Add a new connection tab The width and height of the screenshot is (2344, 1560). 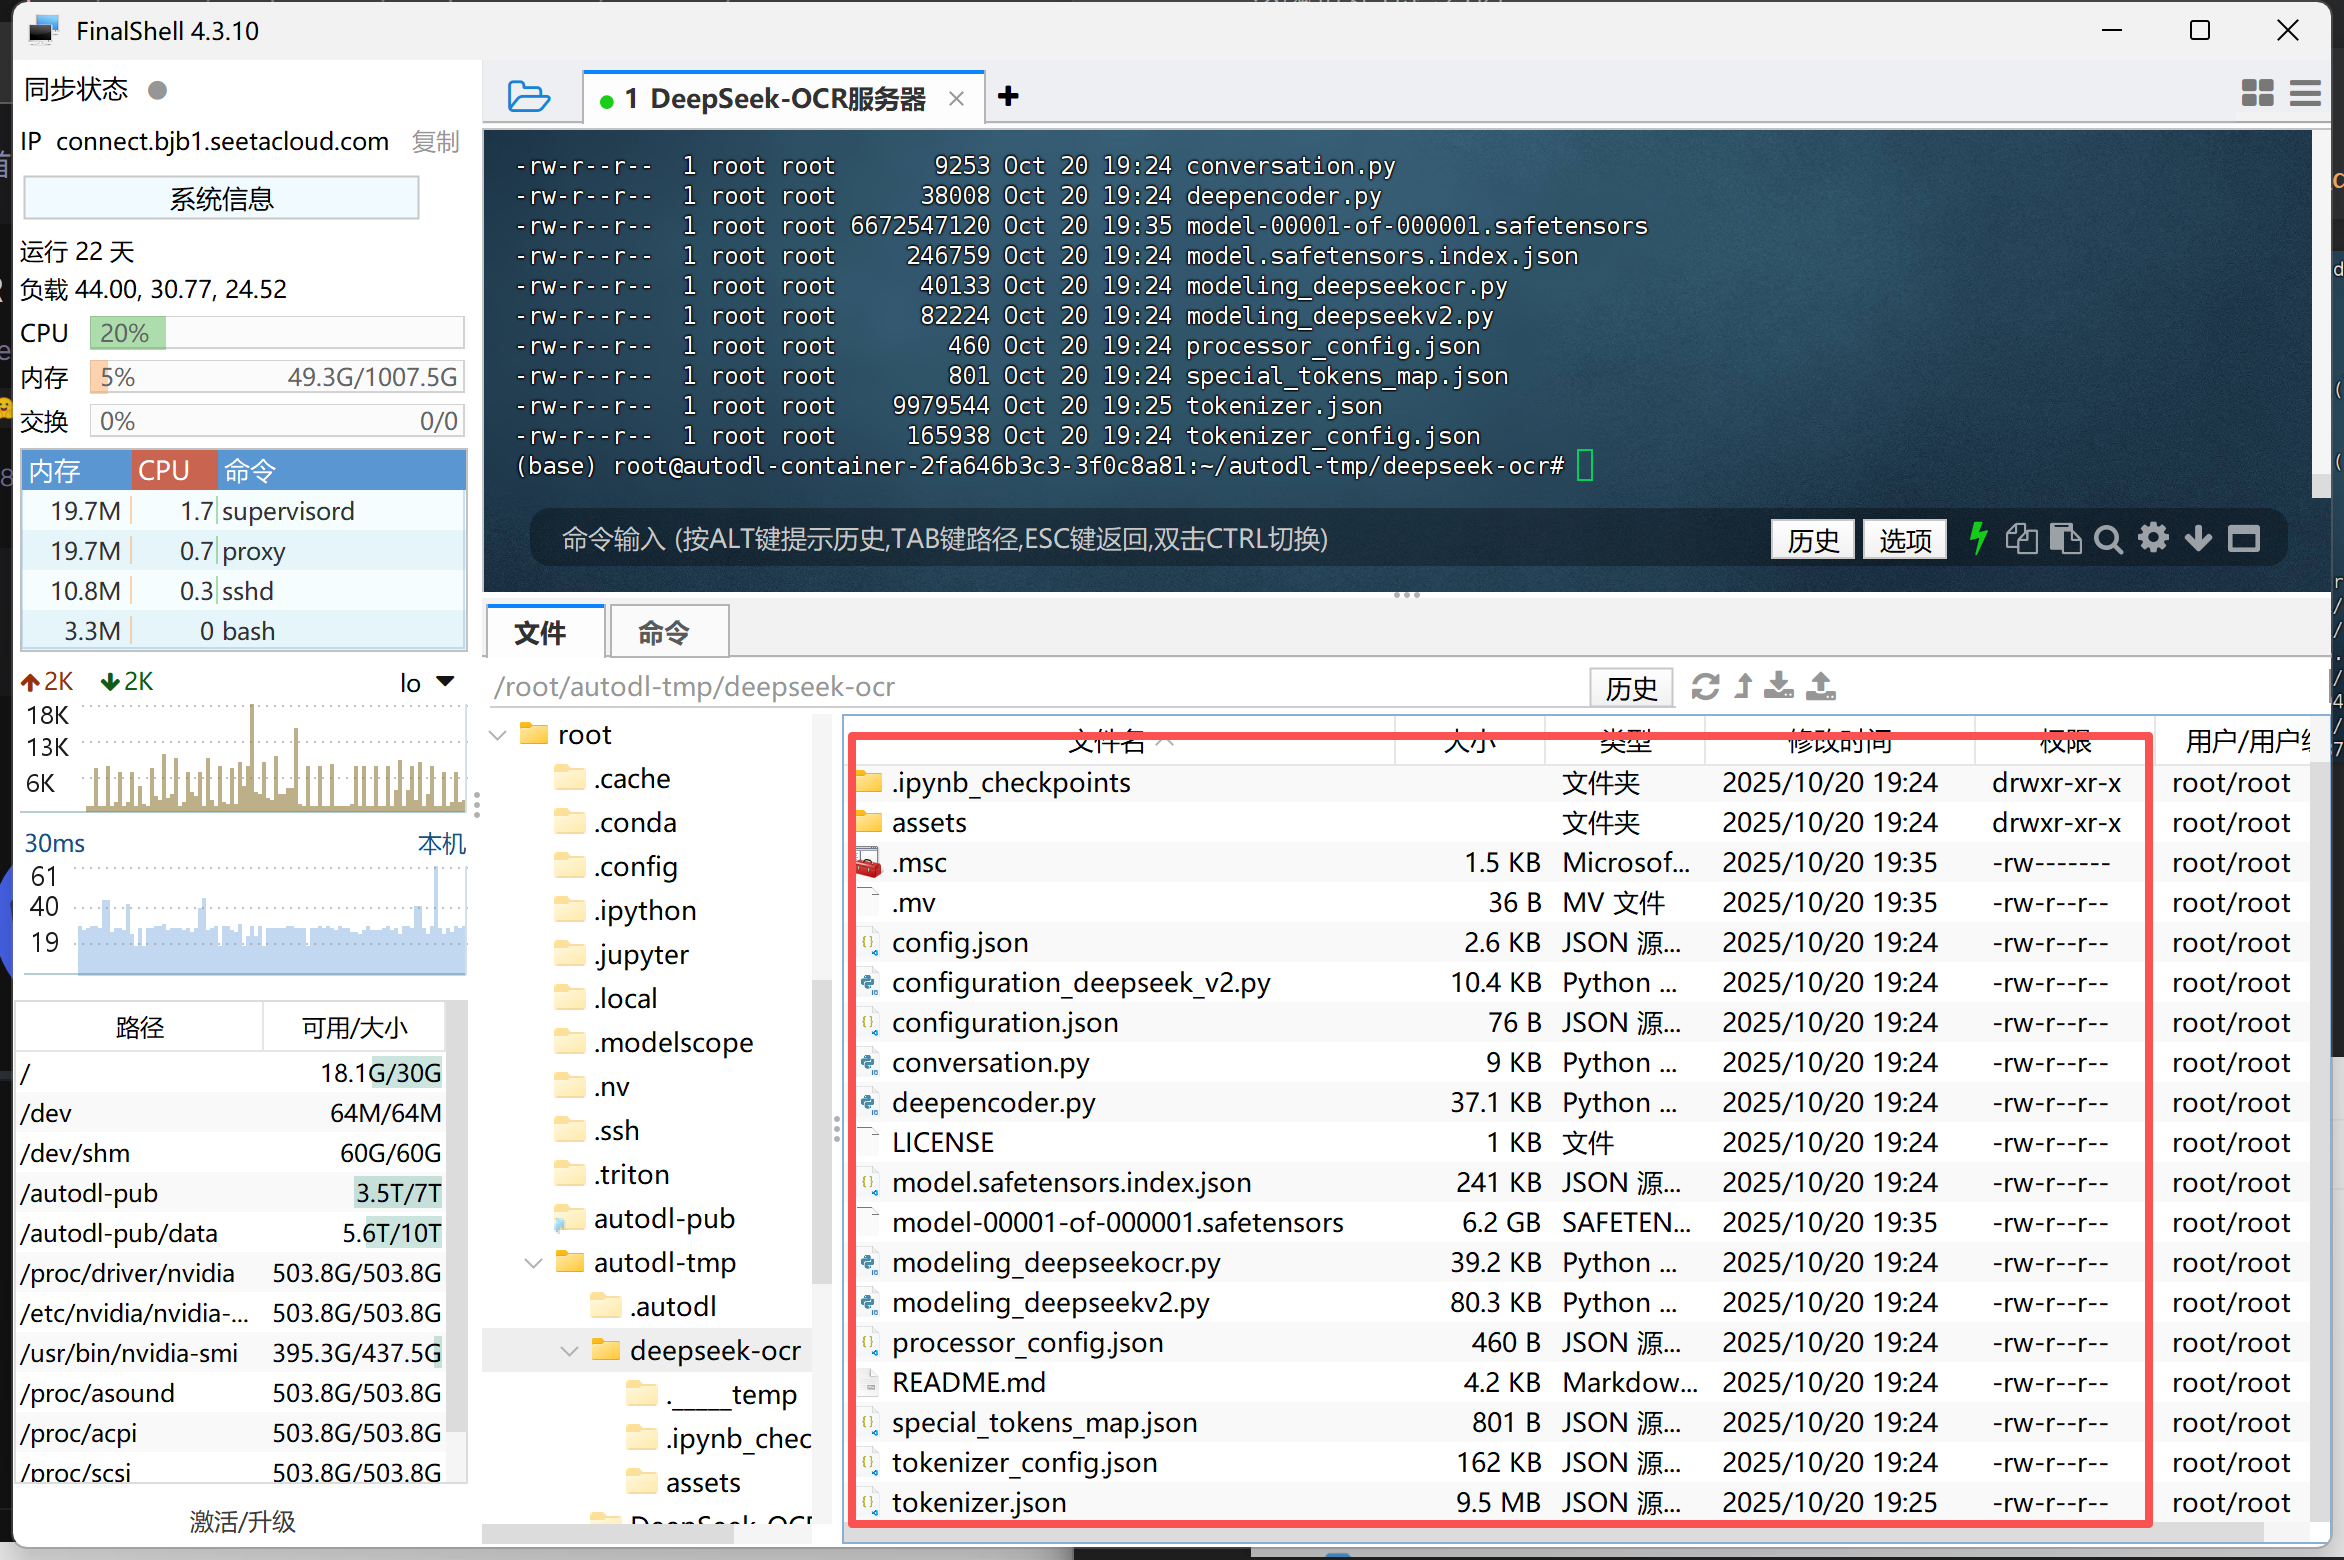coord(1008,96)
